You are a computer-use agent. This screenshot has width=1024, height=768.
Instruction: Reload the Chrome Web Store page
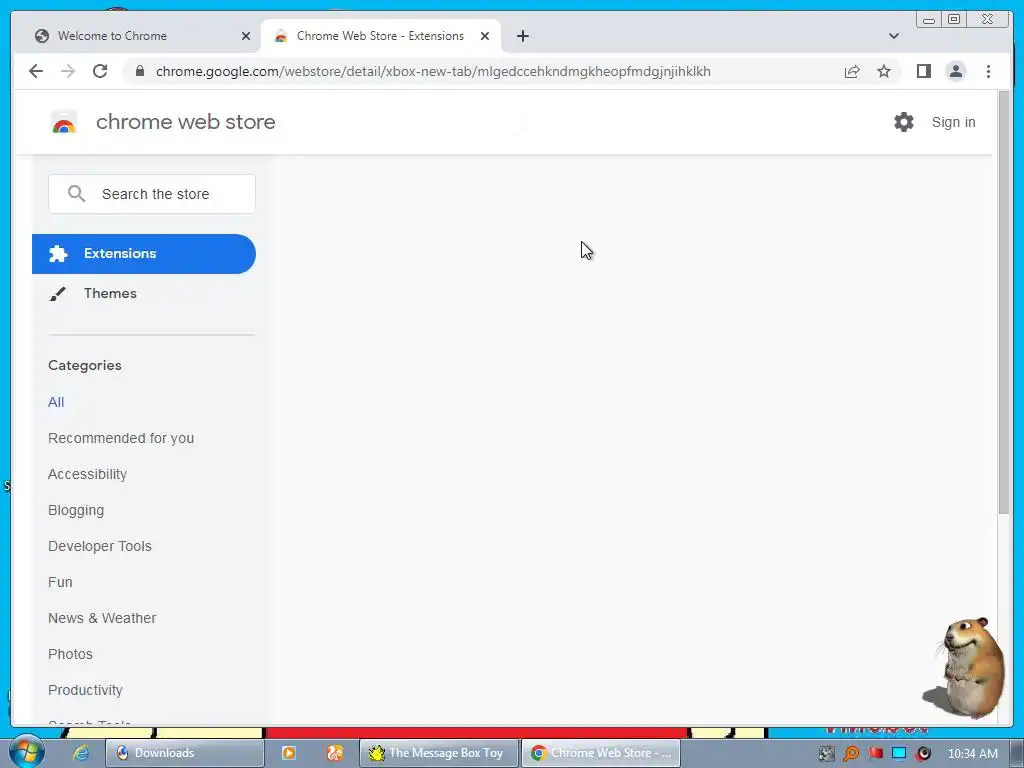click(x=100, y=71)
